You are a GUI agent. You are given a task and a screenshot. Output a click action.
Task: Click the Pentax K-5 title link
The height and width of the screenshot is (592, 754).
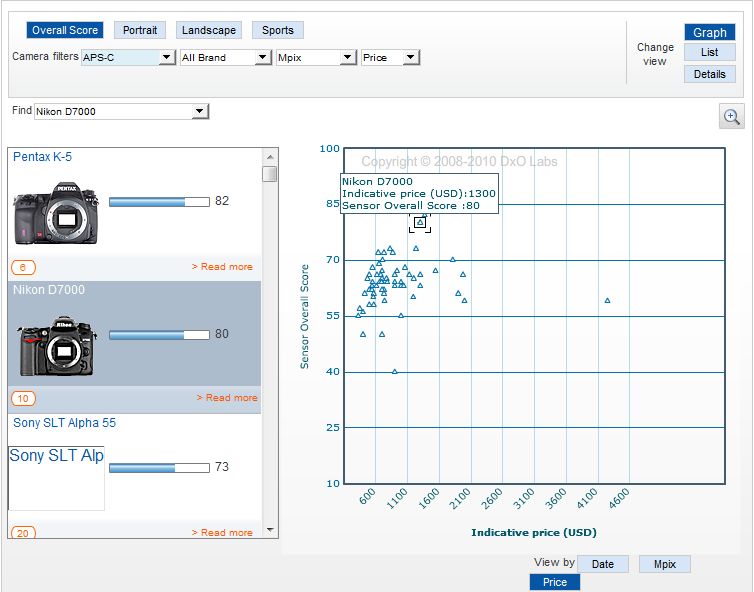click(x=42, y=157)
